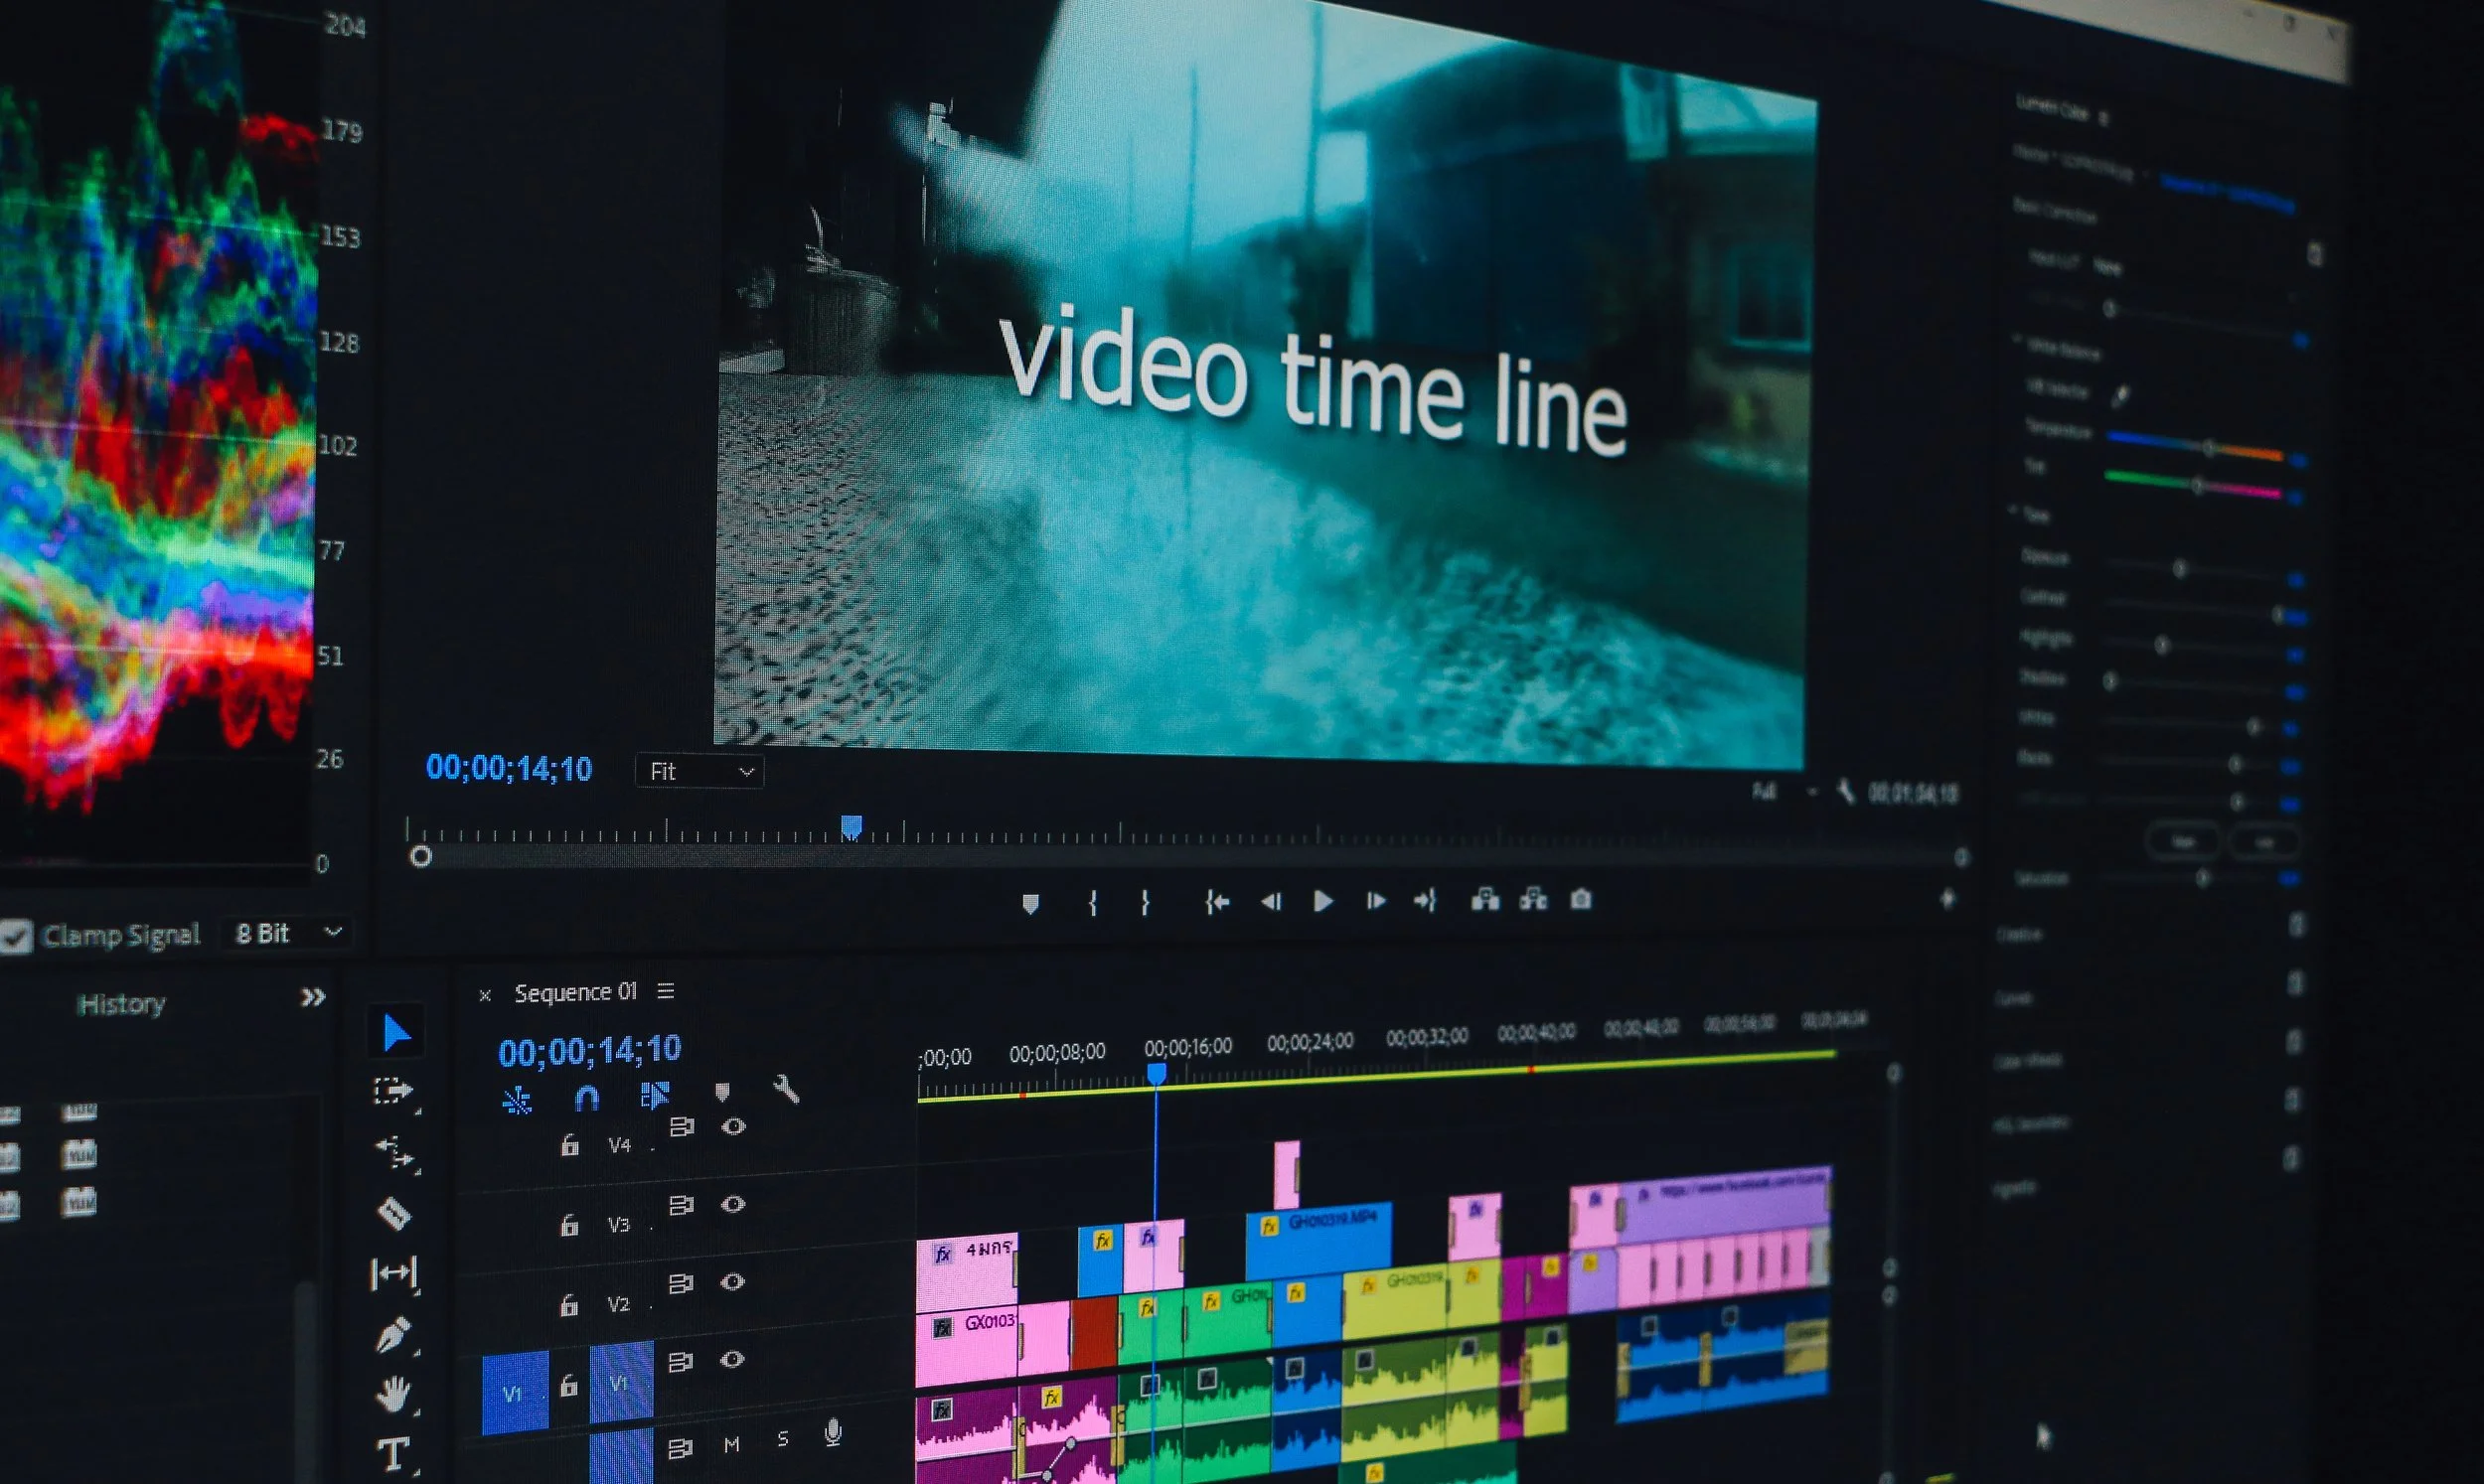Open timeline wrench display settings
Screen dimensions: 2484x1484
coord(786,1089)
